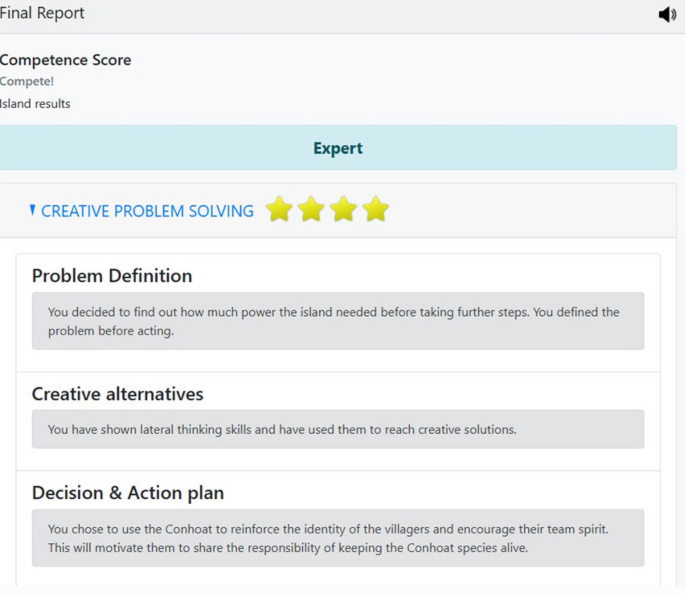Click the first yellow star
Image resolution: width=685 pixels, height=594 pixels.
coord(280,209)
